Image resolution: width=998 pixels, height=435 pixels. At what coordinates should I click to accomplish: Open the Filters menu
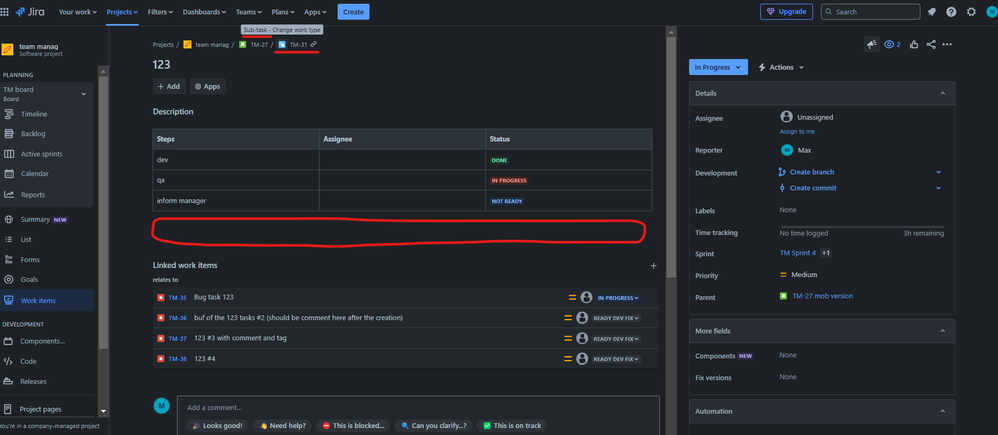(x=159, y=11)
